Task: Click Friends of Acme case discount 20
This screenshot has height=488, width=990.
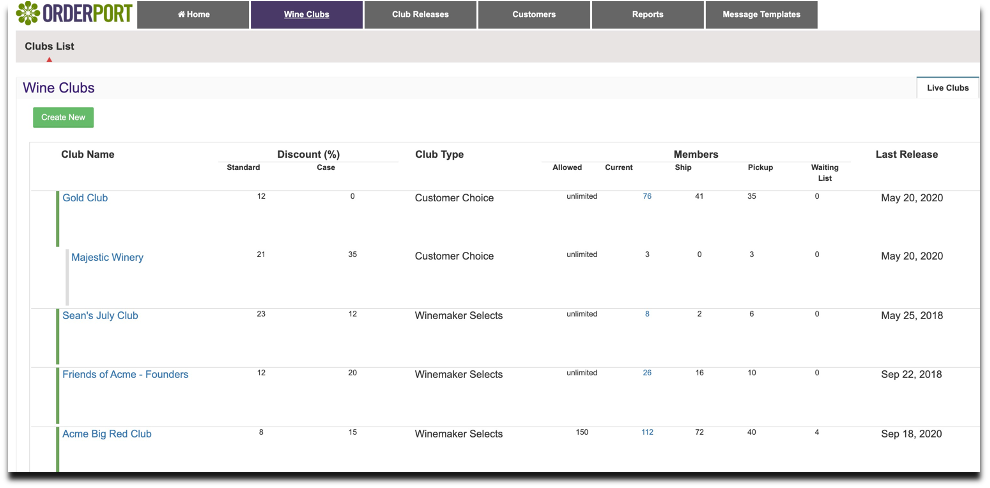Action: point(352,372)
